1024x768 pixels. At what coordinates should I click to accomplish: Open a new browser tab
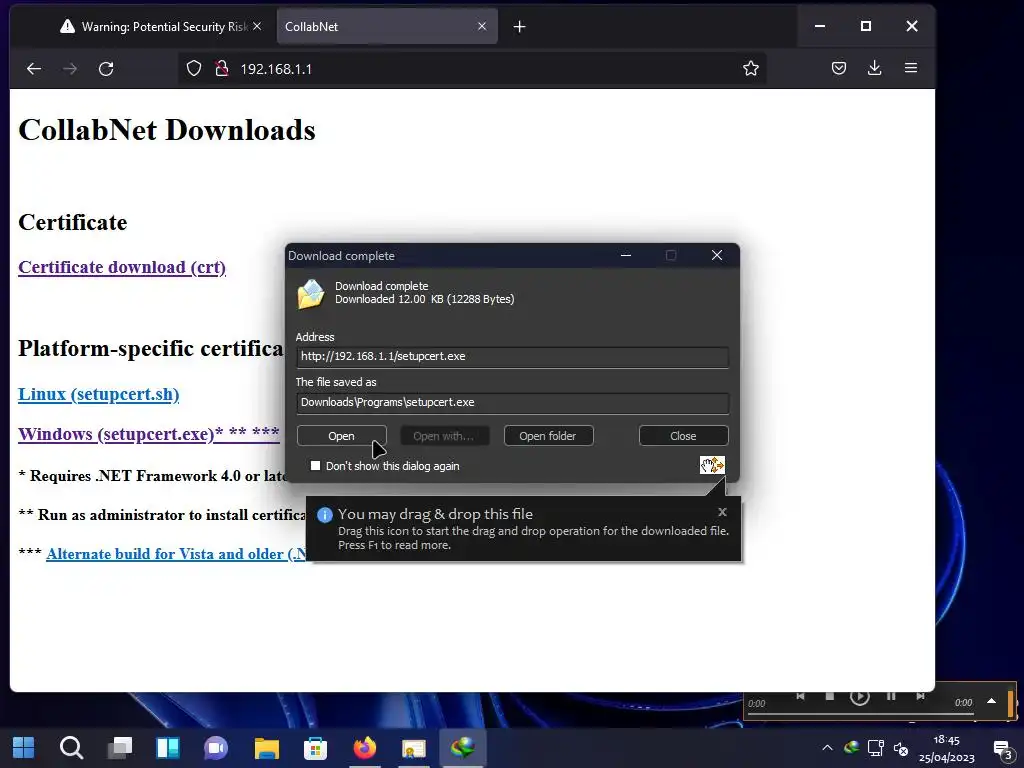pyautogui.click(x=519, y=27)
